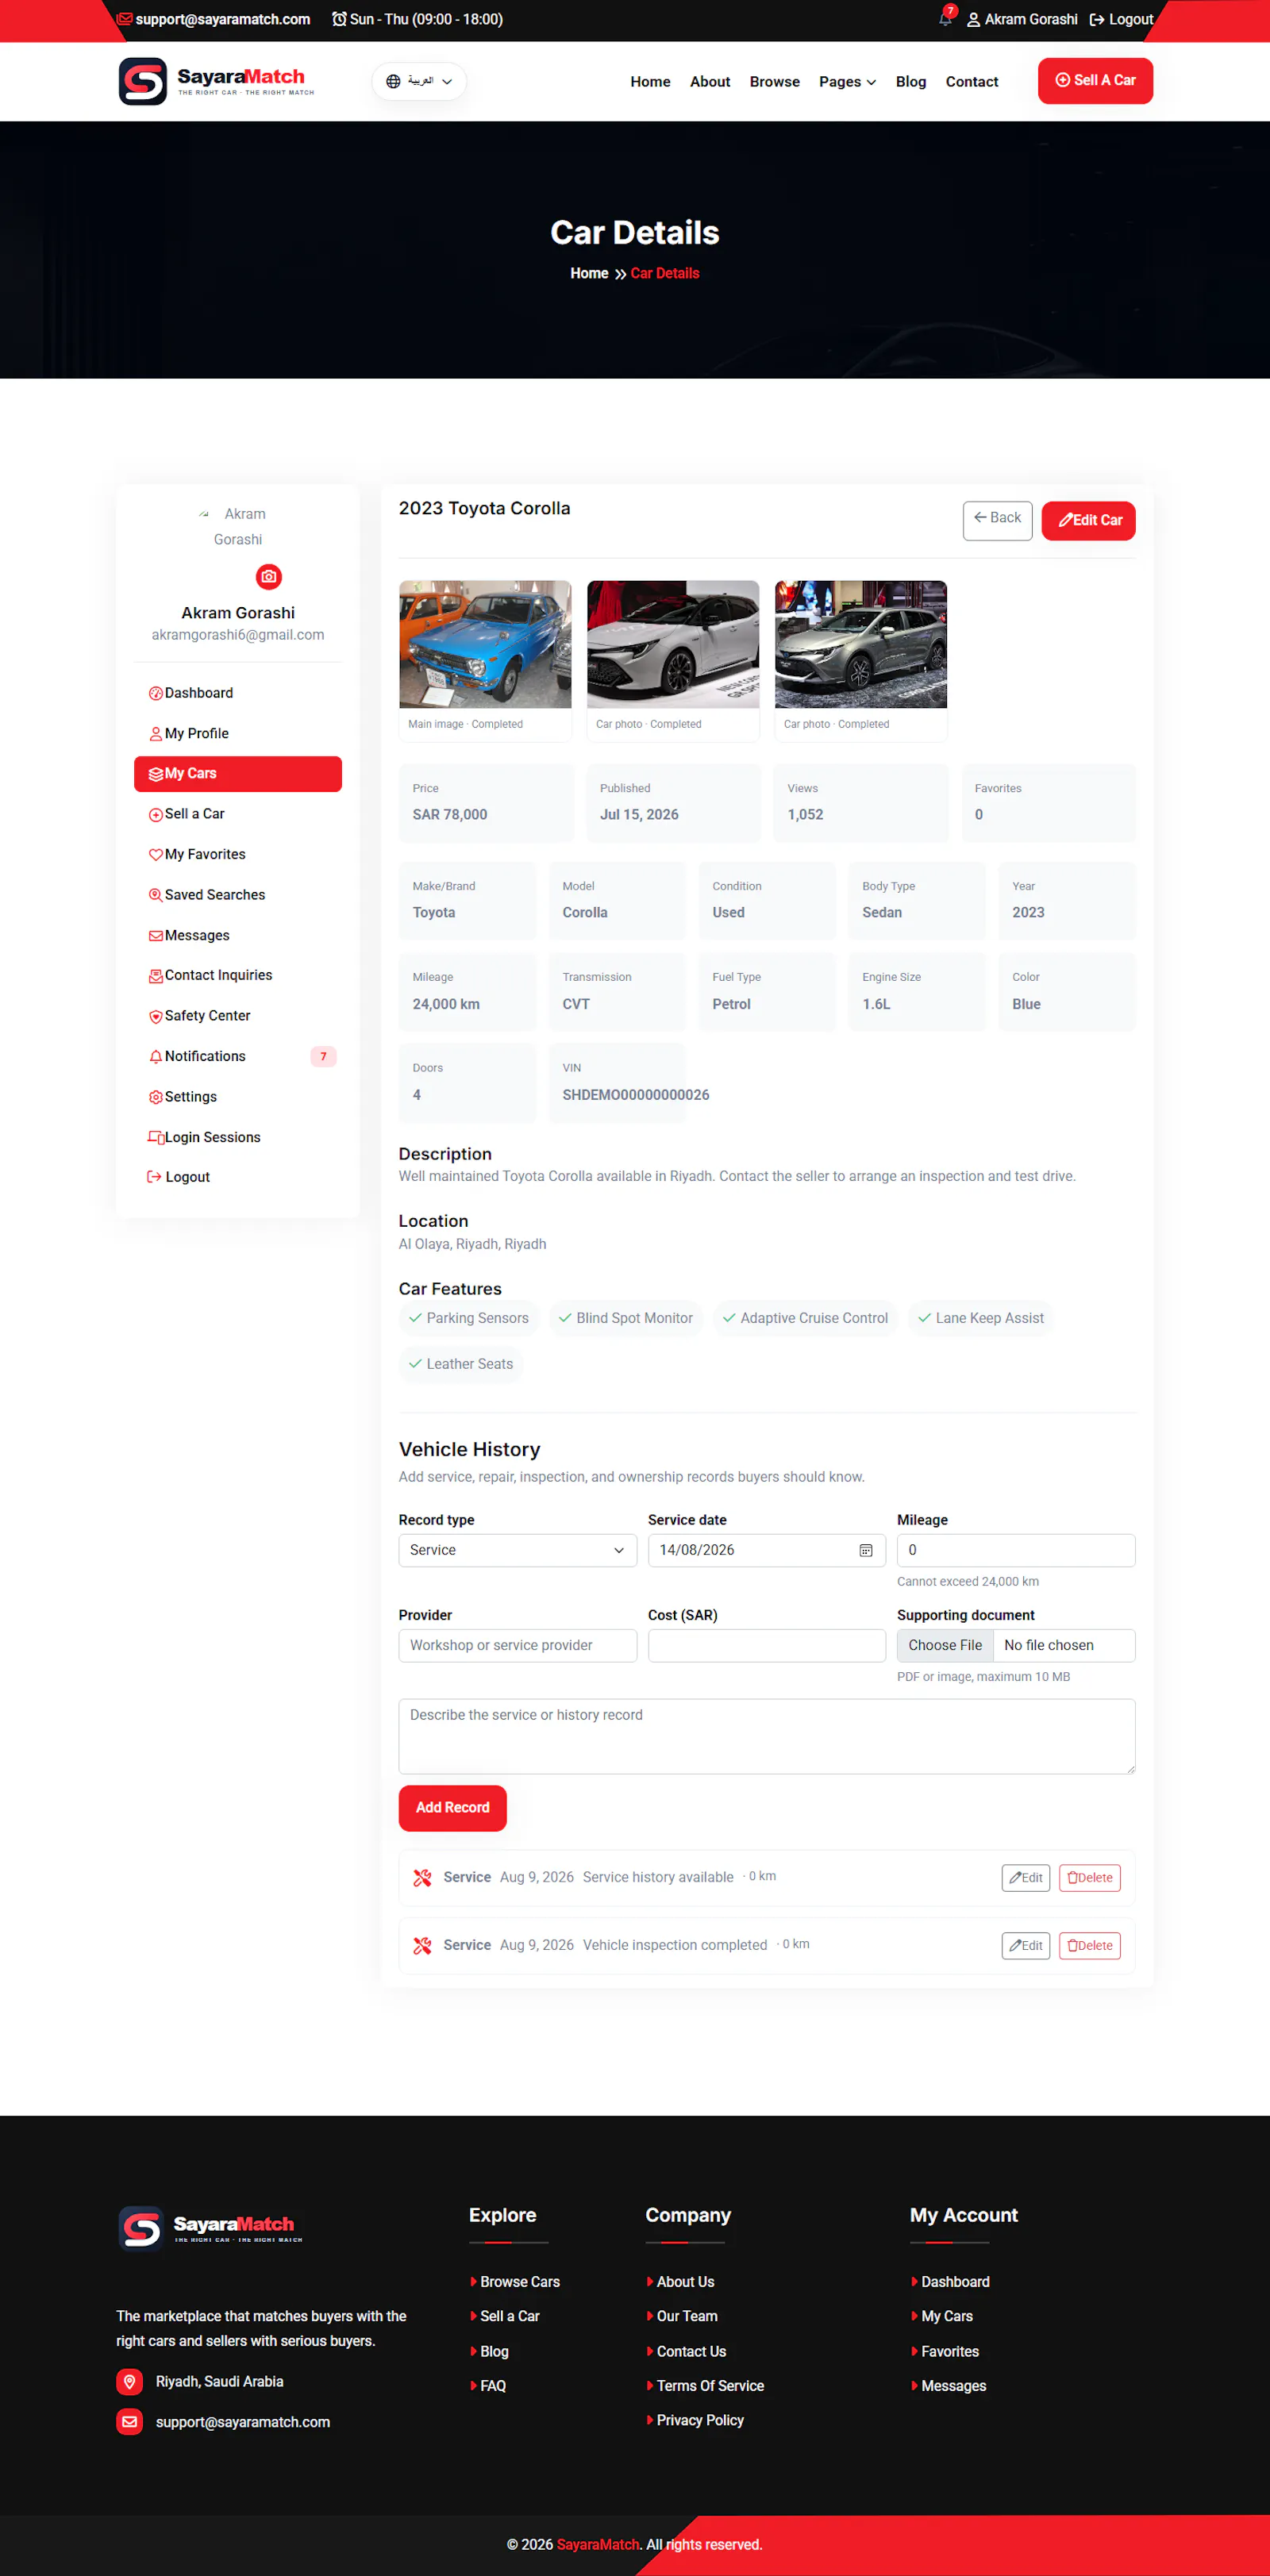Click the Choose File button
Viewport: 1270px width, 2576px height.
point(945,1646)
